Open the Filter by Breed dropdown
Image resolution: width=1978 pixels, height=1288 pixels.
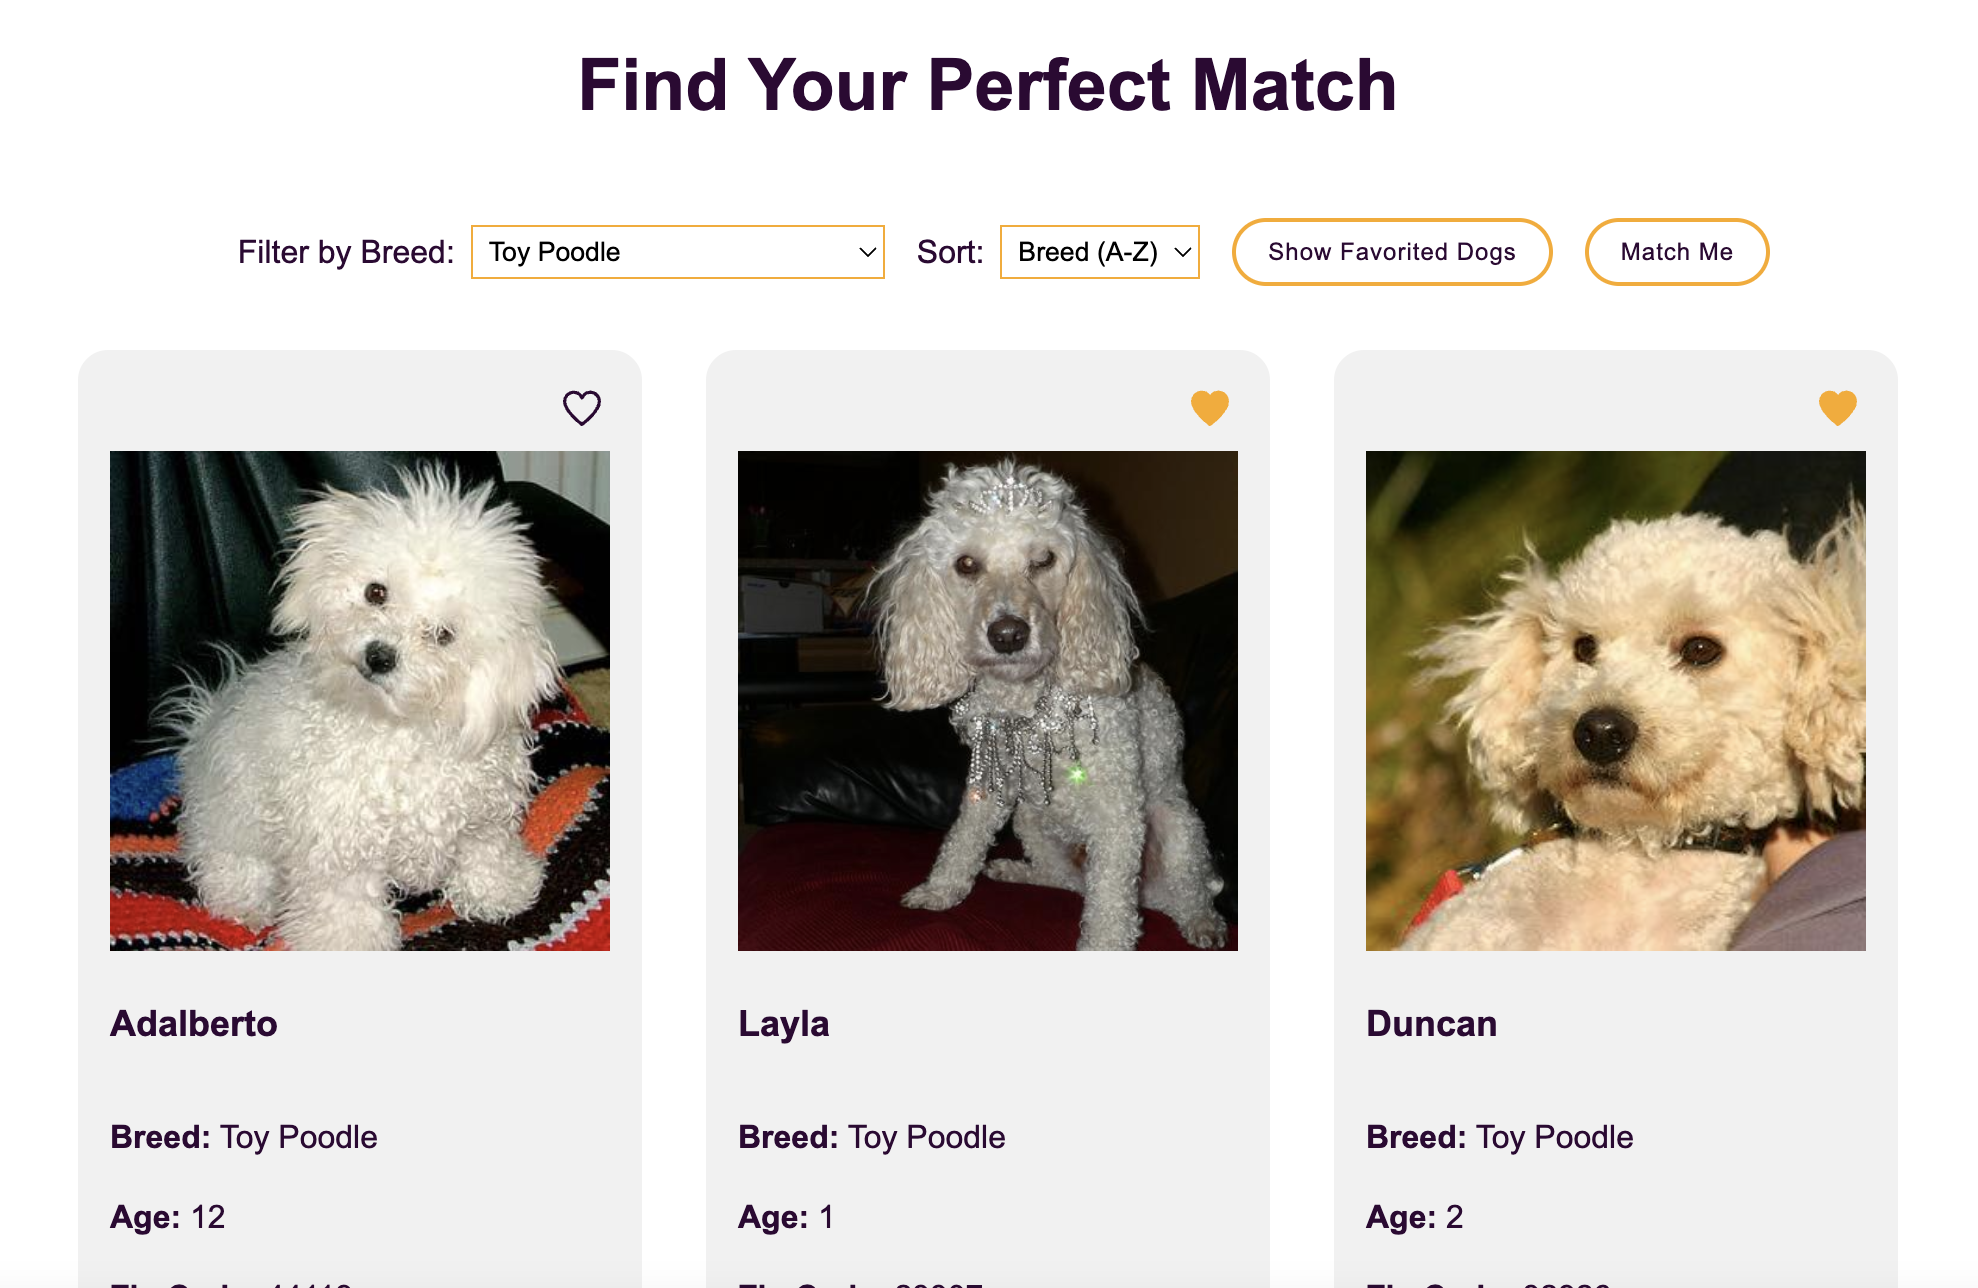pos(678,252)
